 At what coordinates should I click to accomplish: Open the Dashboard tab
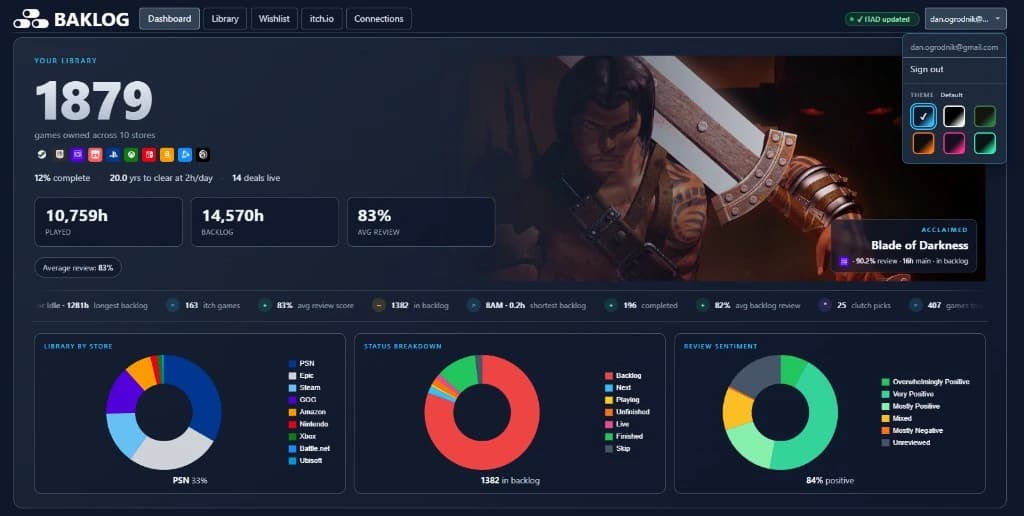pyautogui.click(x=169, y=19)
